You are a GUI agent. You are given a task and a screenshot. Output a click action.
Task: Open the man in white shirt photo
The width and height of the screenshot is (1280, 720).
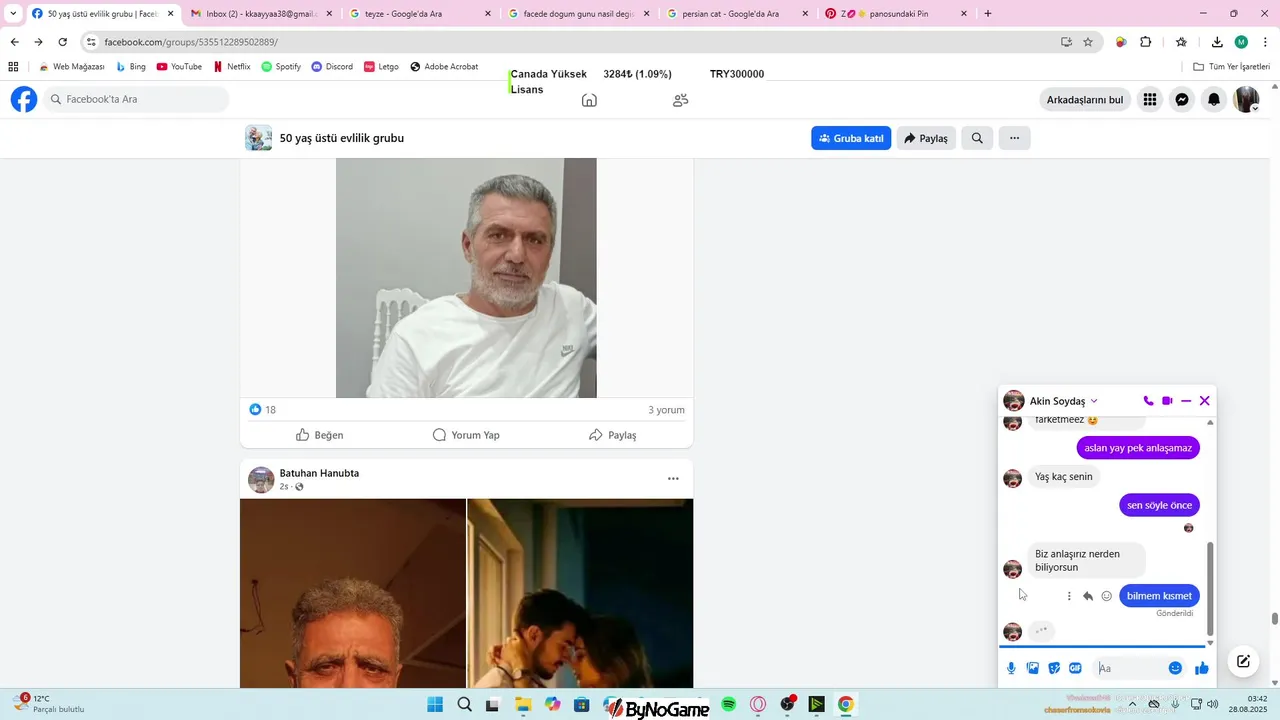point(466,278)
